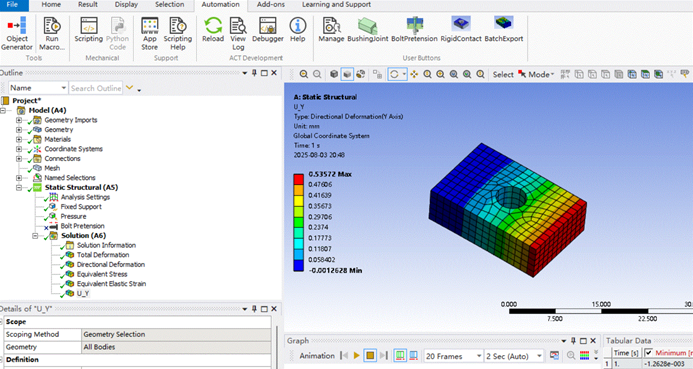Open the 20 Frames dropdown
The height and width of the screenshot is (369, 693).
[453, 356]
